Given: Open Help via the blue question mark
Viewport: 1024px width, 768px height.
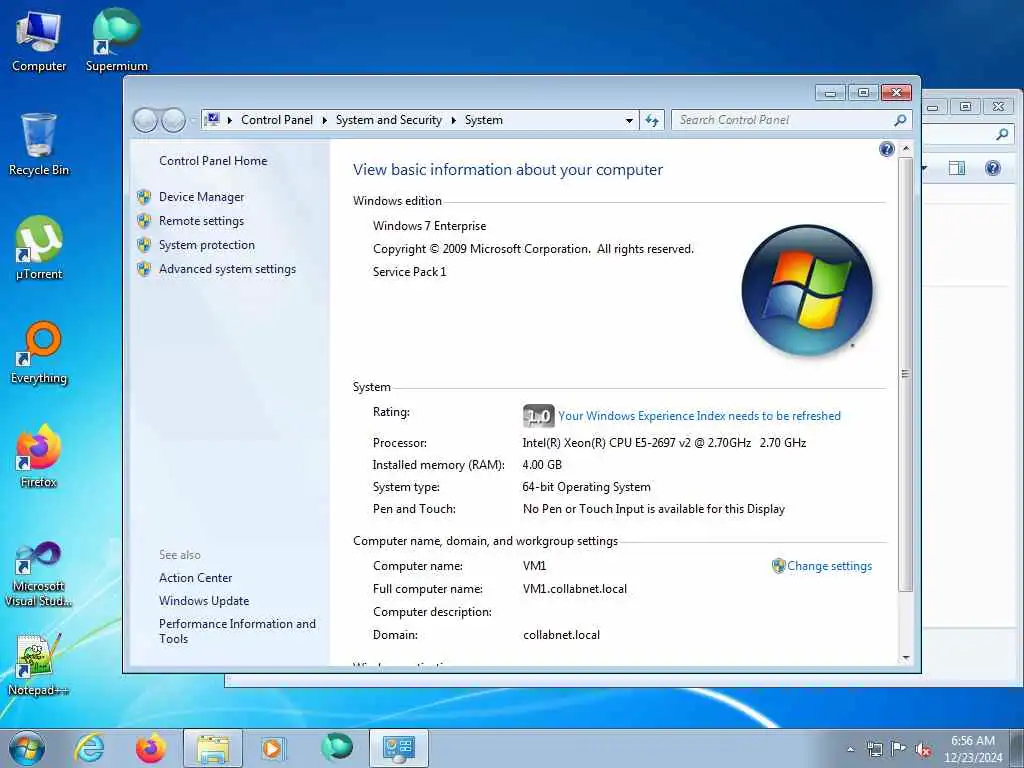Looking at the screenshot, I should point(886,150).
